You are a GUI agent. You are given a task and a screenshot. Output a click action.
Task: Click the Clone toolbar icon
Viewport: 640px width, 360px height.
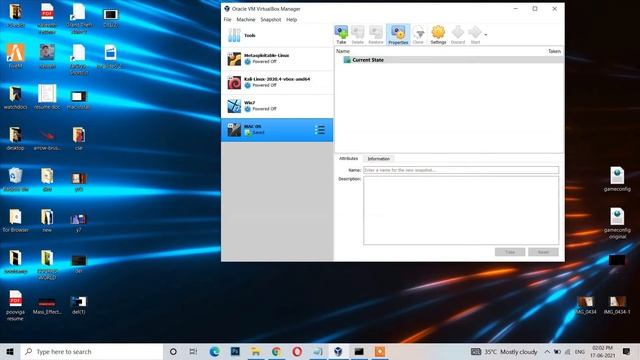click(418, 35)
